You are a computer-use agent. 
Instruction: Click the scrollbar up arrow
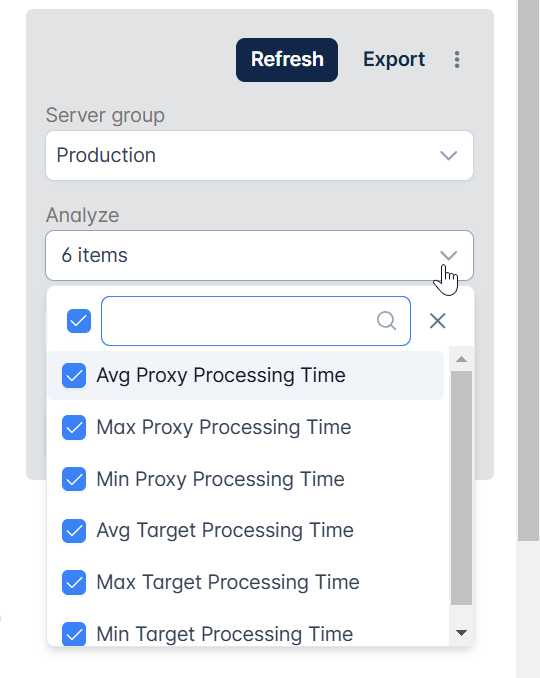[x=461, y=359]
